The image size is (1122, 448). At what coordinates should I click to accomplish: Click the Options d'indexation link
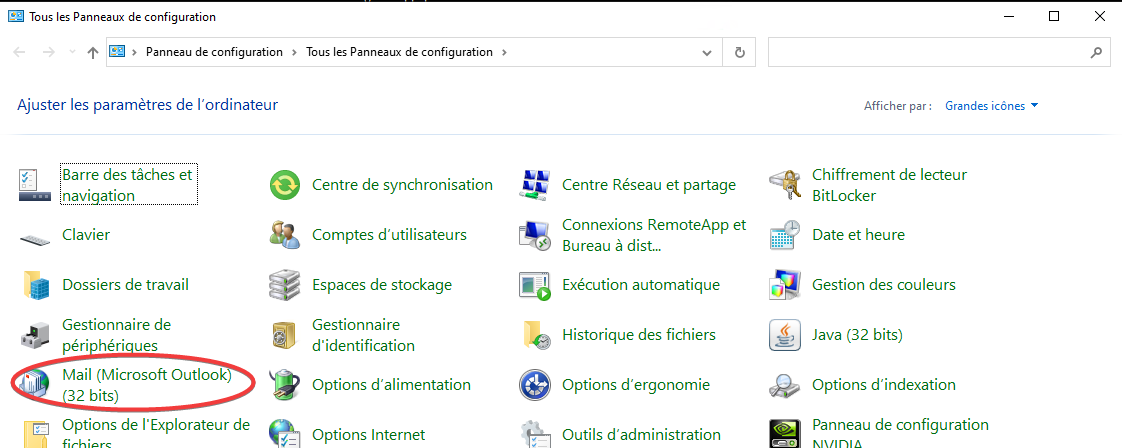pyautogui.click(x=883, y=385)
